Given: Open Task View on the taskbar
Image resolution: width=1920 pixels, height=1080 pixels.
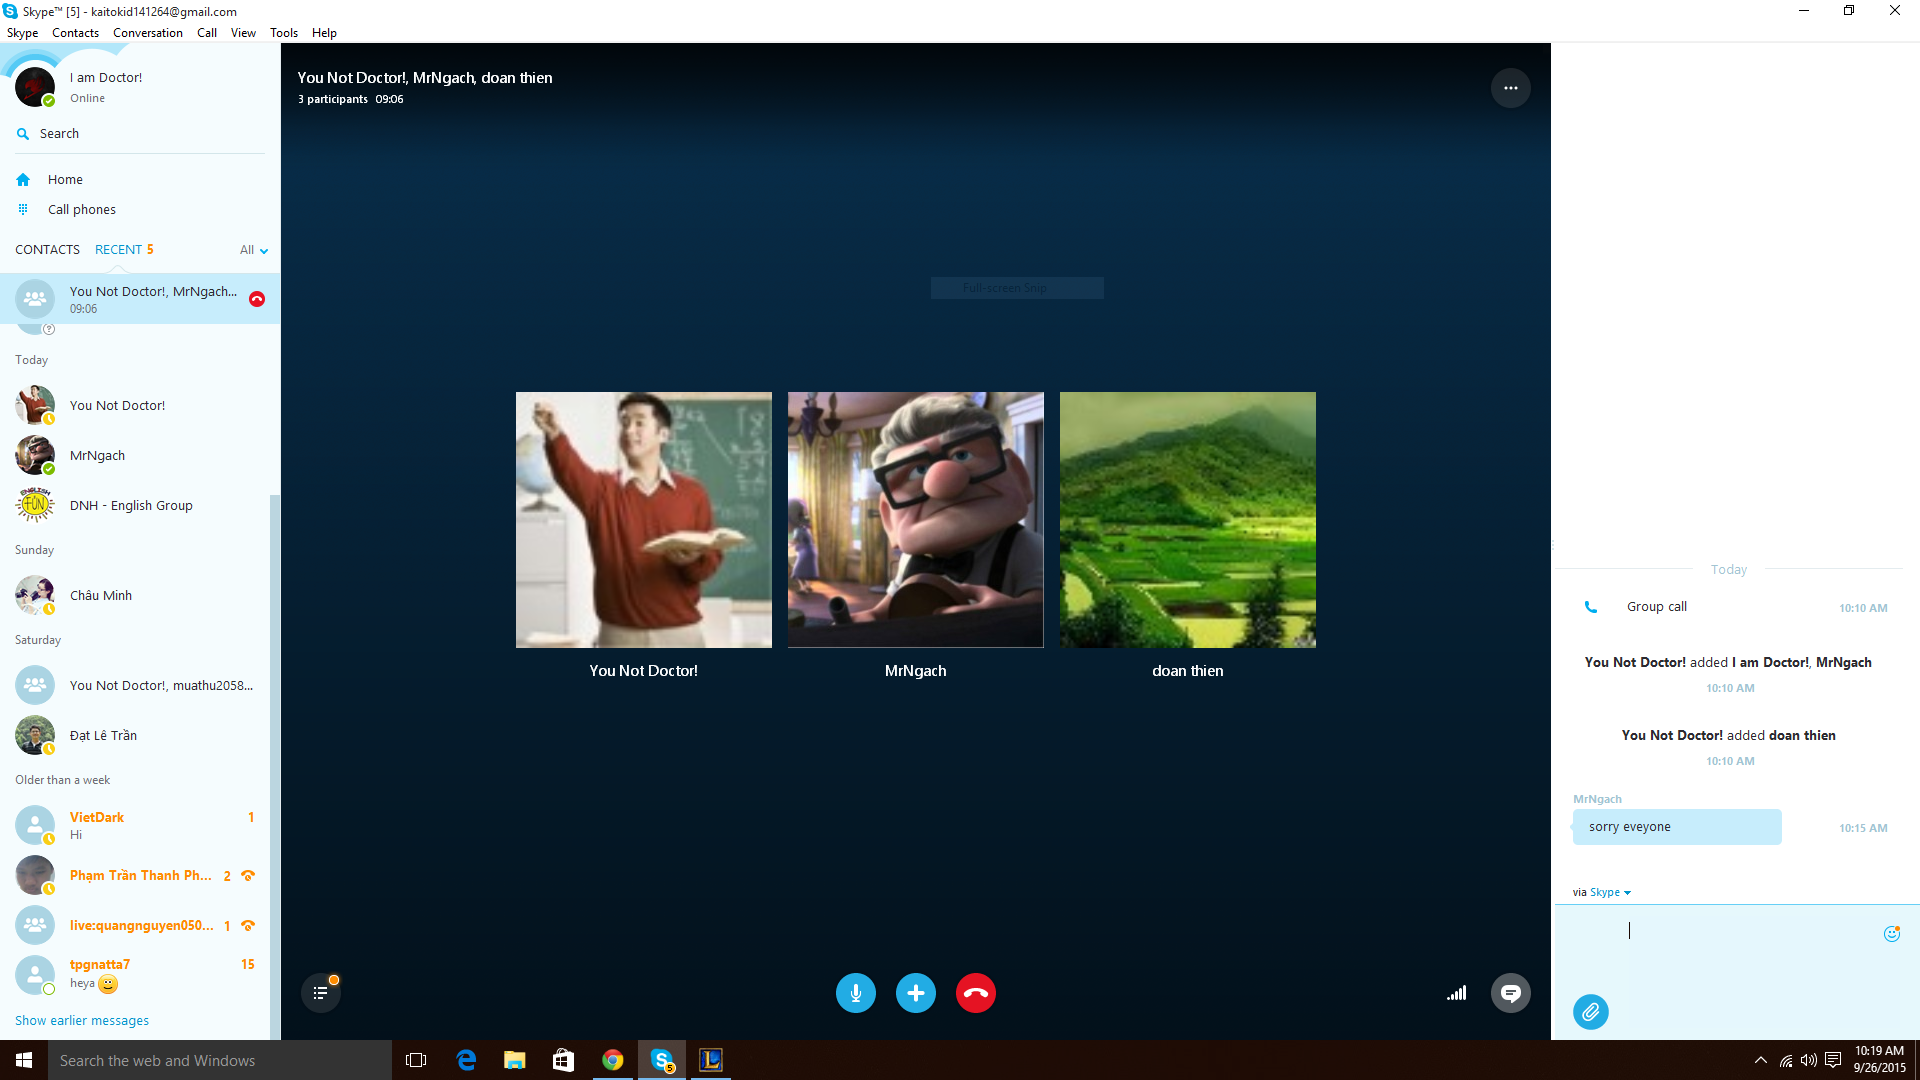Looking at the screenshot, I should [416, 1060].
